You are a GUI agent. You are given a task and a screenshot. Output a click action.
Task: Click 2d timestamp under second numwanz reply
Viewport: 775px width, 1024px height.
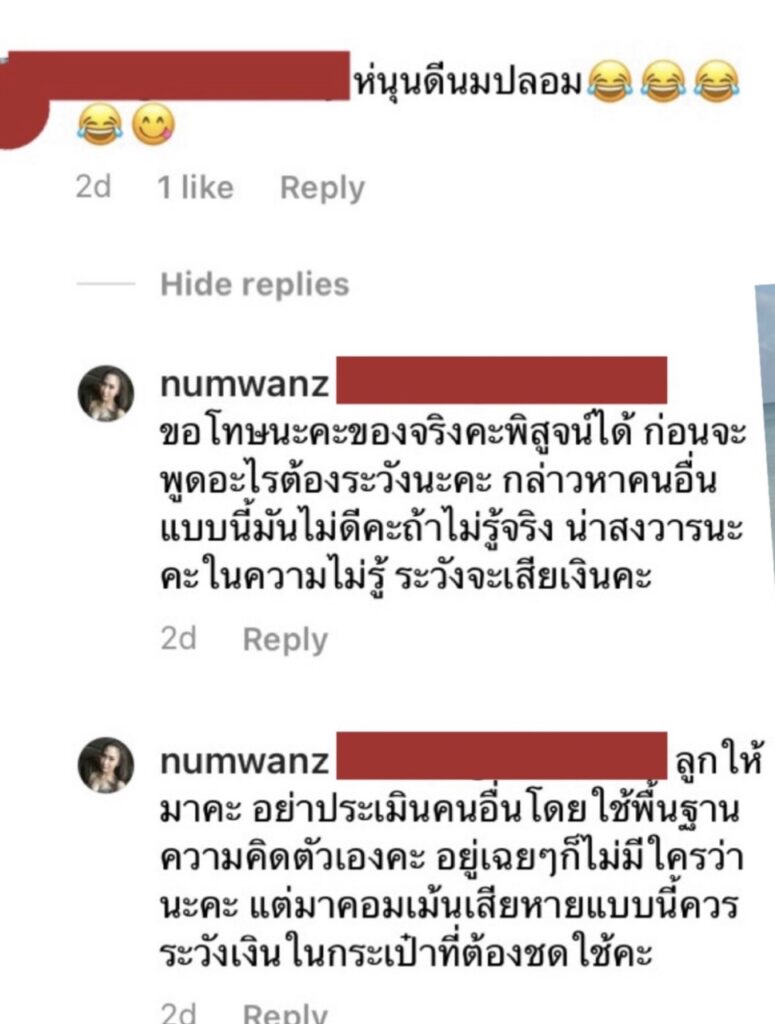click(178, 1013)
